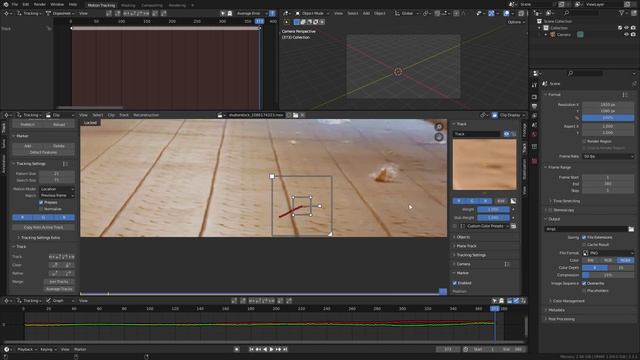
Task: Click the Detect Features button
Action: tap(43, 152)
